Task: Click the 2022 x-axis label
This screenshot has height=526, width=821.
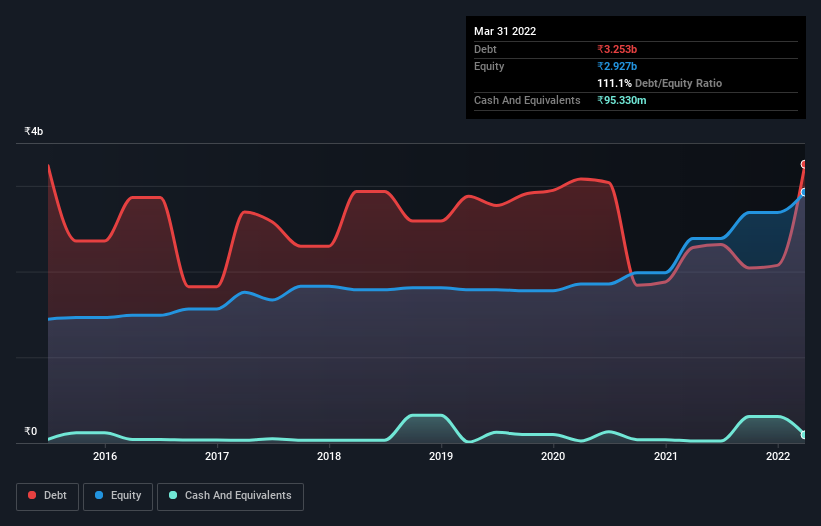Action: point(778,456)
